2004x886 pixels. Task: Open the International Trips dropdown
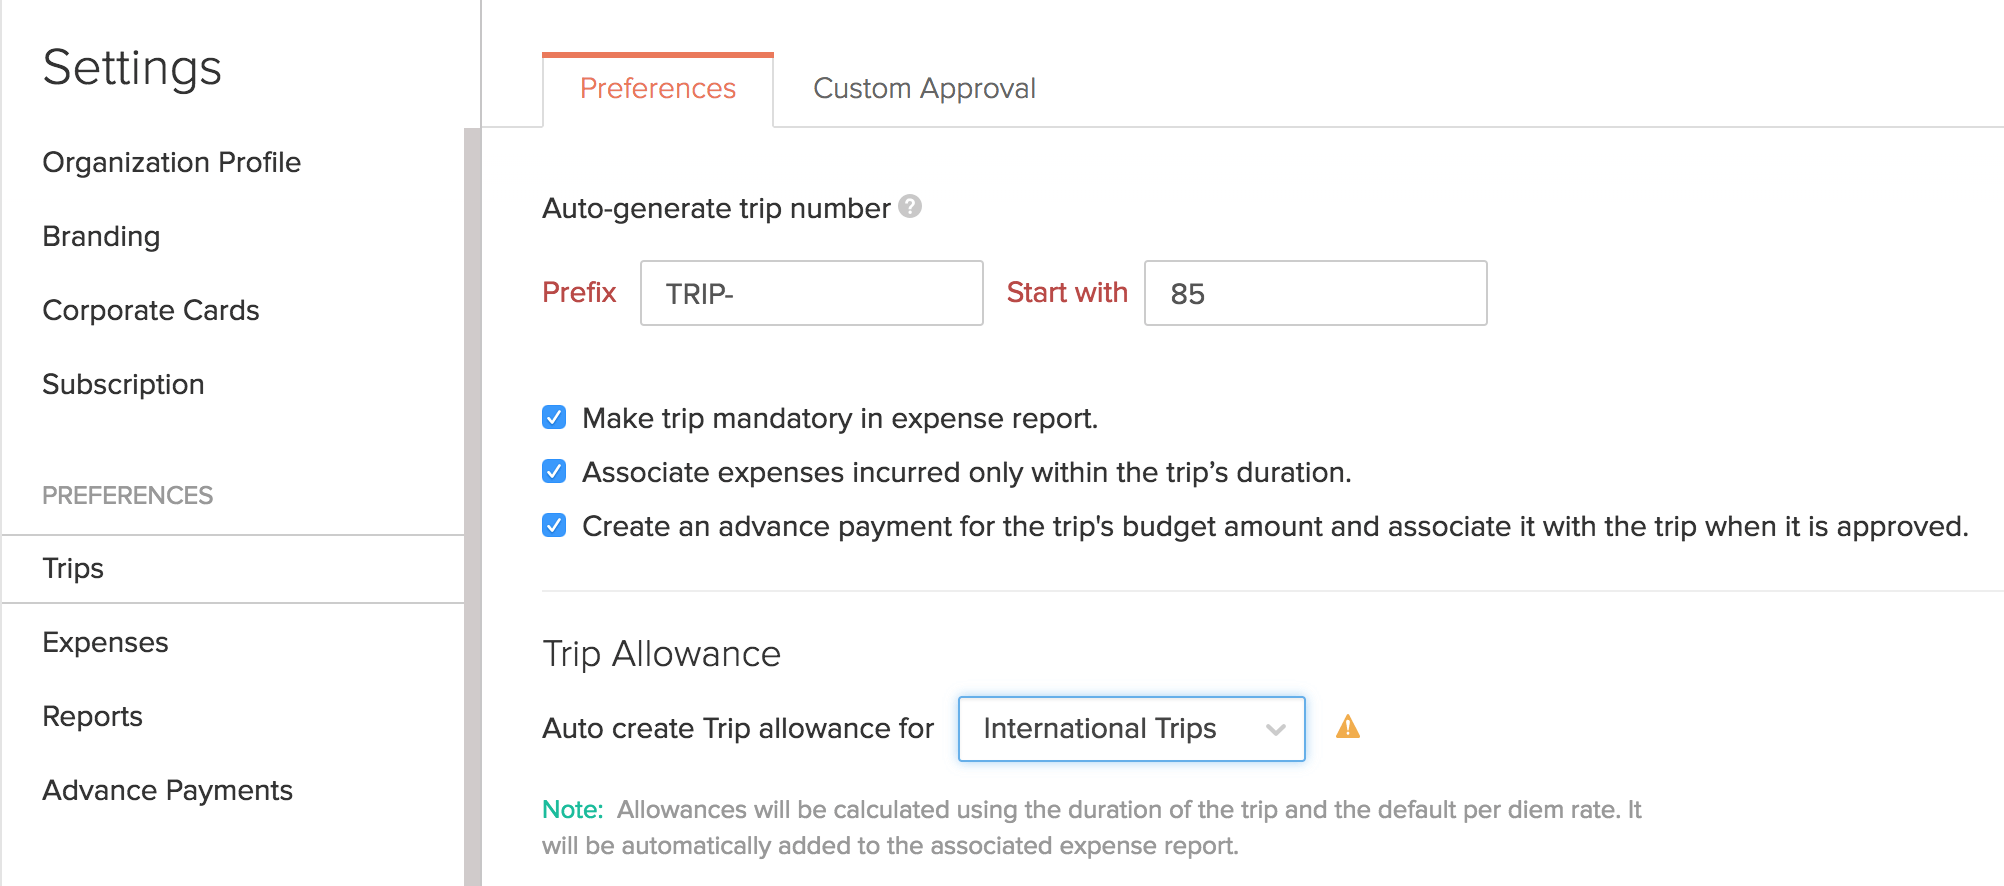click(x=1130, y=729)
